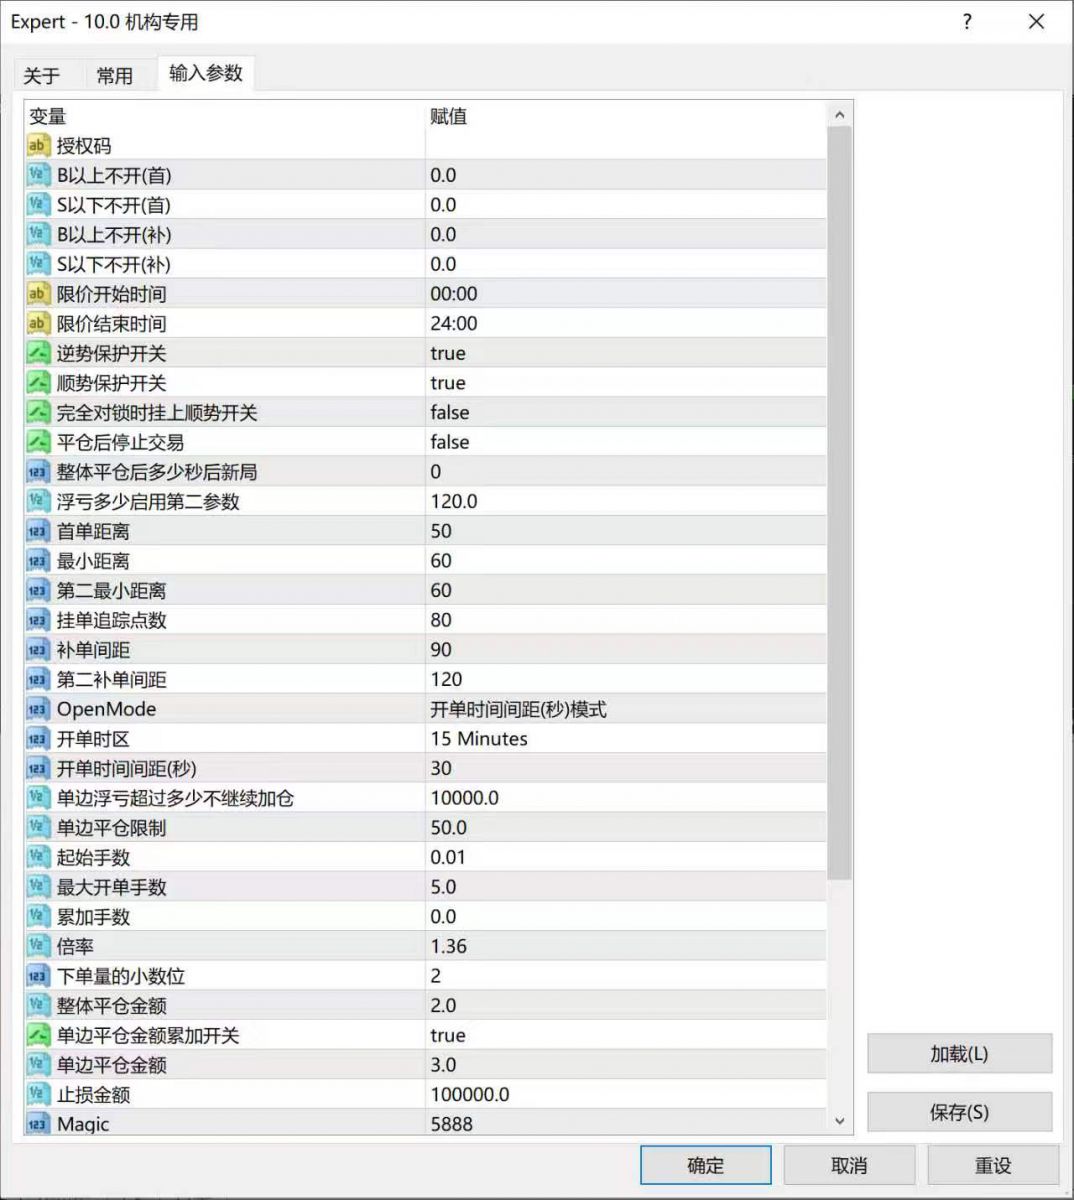Click the integer icon beside Magic
The image size is (1074, 1200).
(x=37, y=1124)
